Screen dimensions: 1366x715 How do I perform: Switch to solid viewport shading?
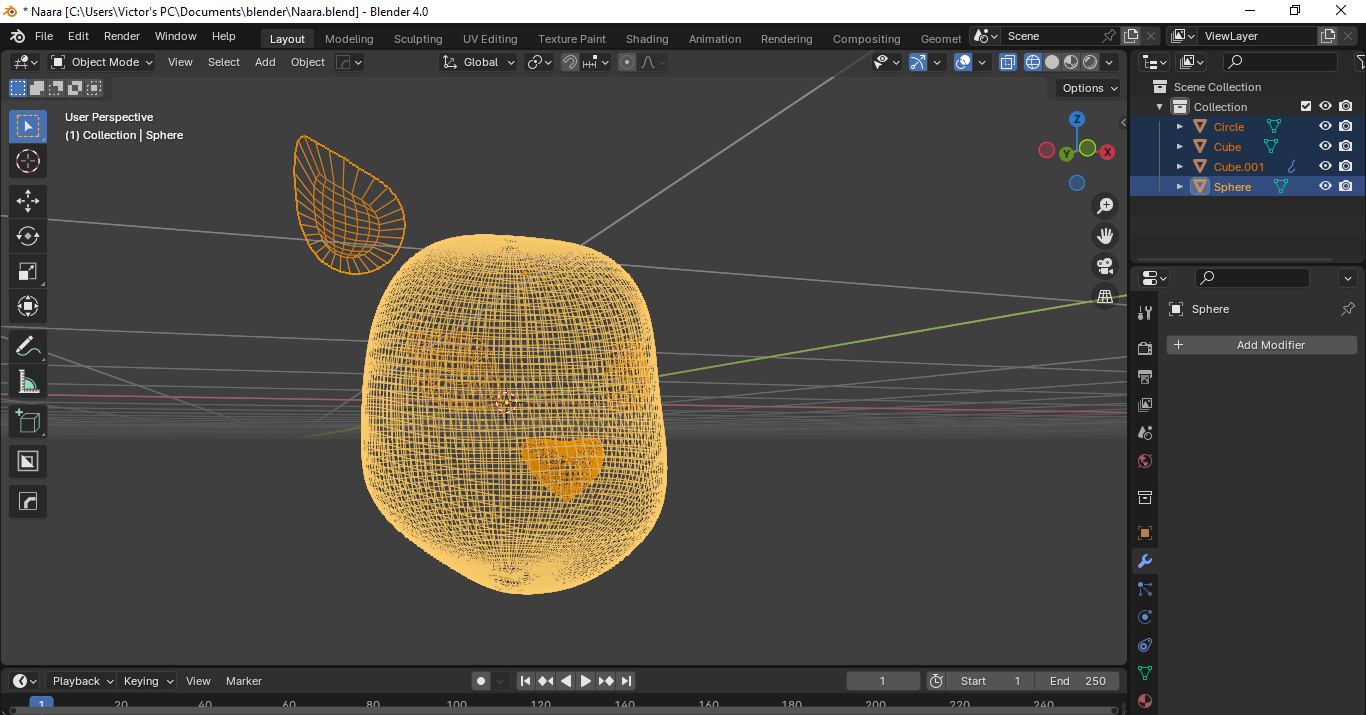(x=1052, y=62)
